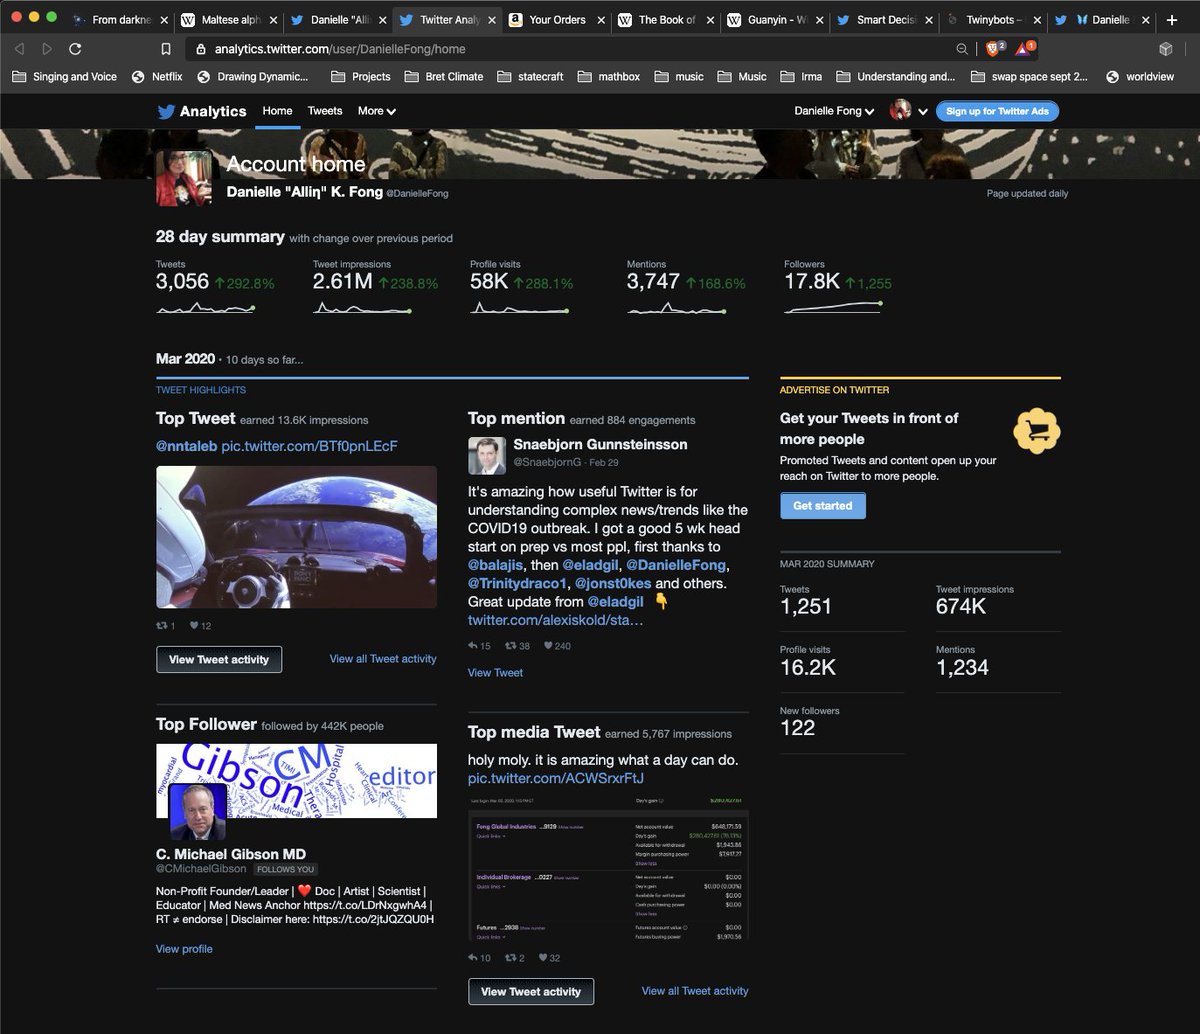
Task: Expand the More dropdown in Analytics nav
Action: click(x=377, y=111)
